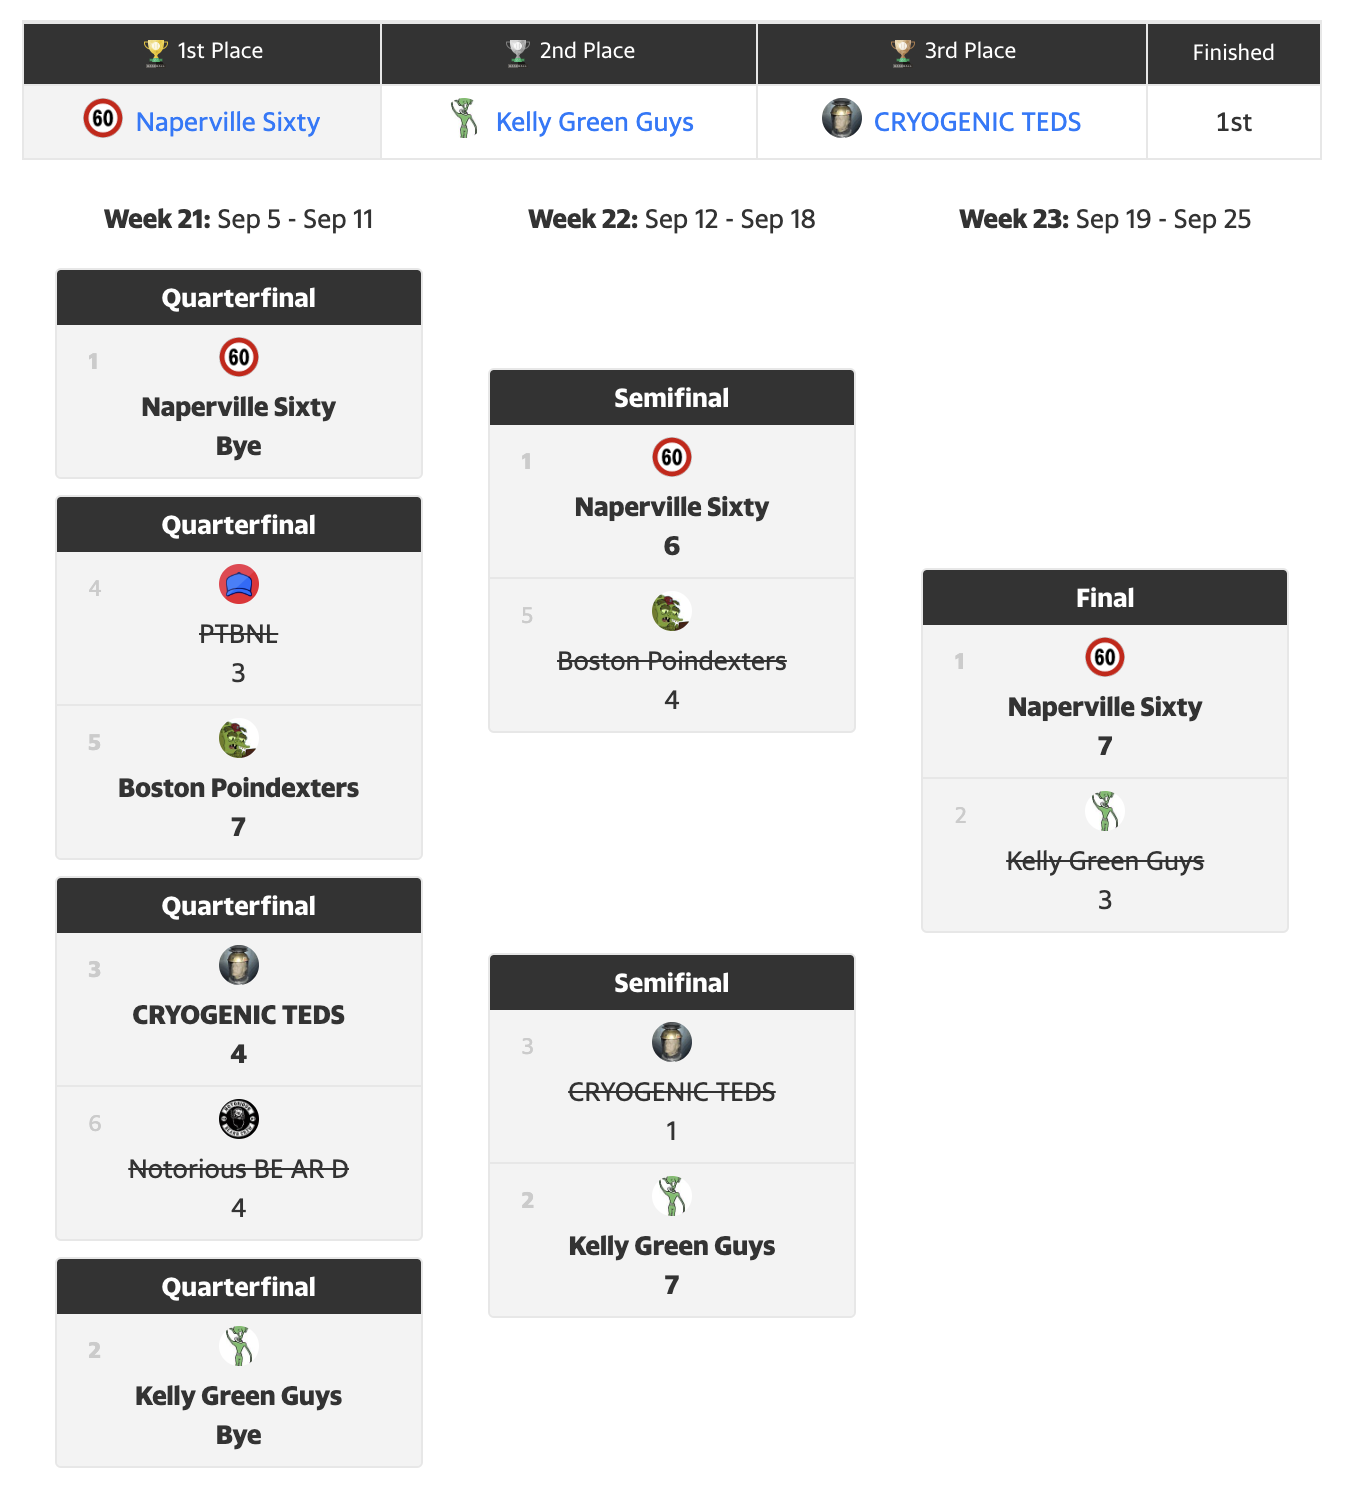Click Kelly Green Guys logo in Final
This screenshot has height=1500, width=1350.
pyautogui.click(x=1105, y=811)
